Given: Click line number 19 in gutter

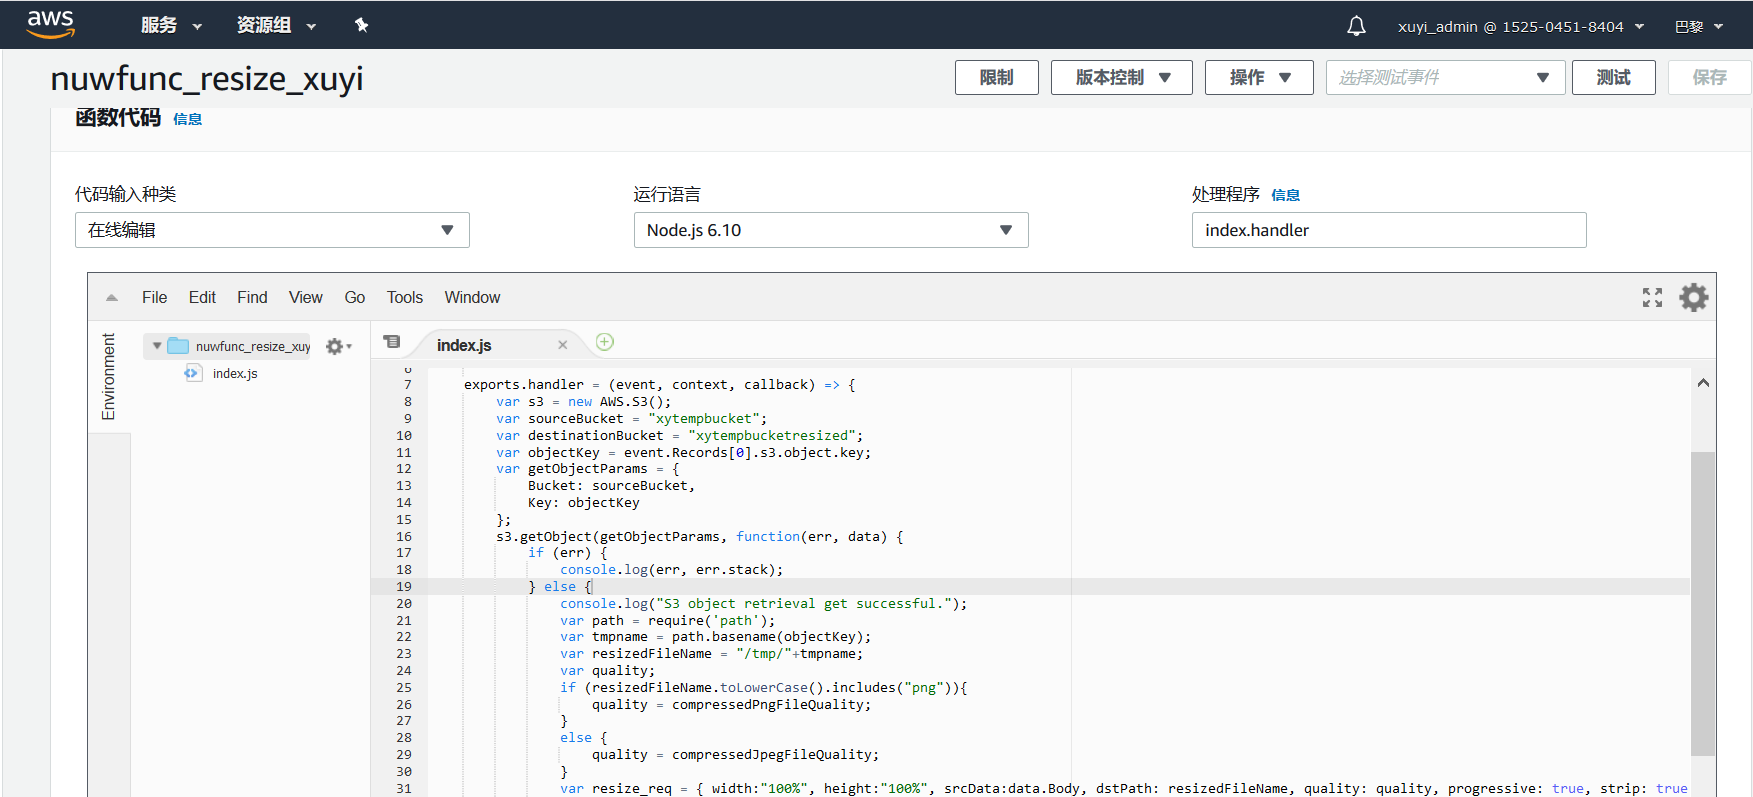Looking at the screenshot, I should pyautogui.click(x=404, y=587).
